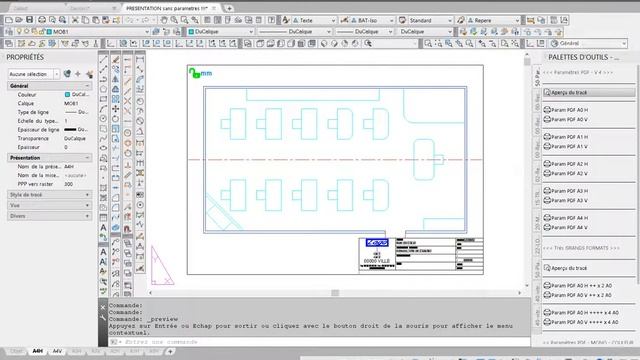
Task: Select the Erase tool in the modify toolbar
Action: click(x=116, y=60)
